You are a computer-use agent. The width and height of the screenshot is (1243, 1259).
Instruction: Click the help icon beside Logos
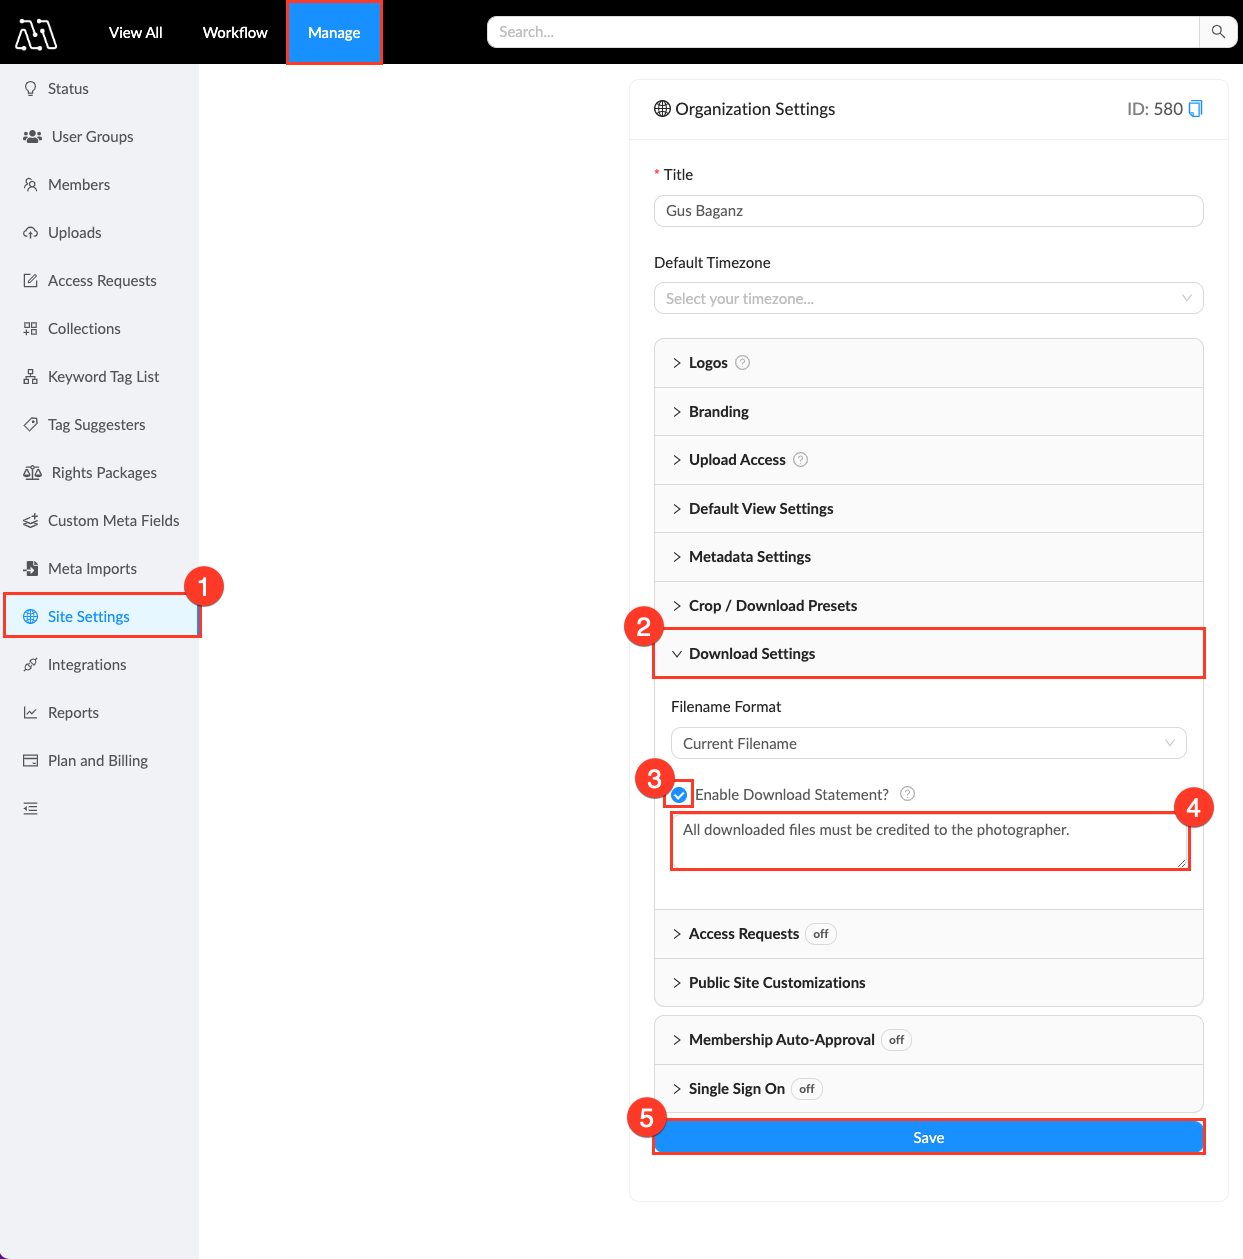pos(742,363)
